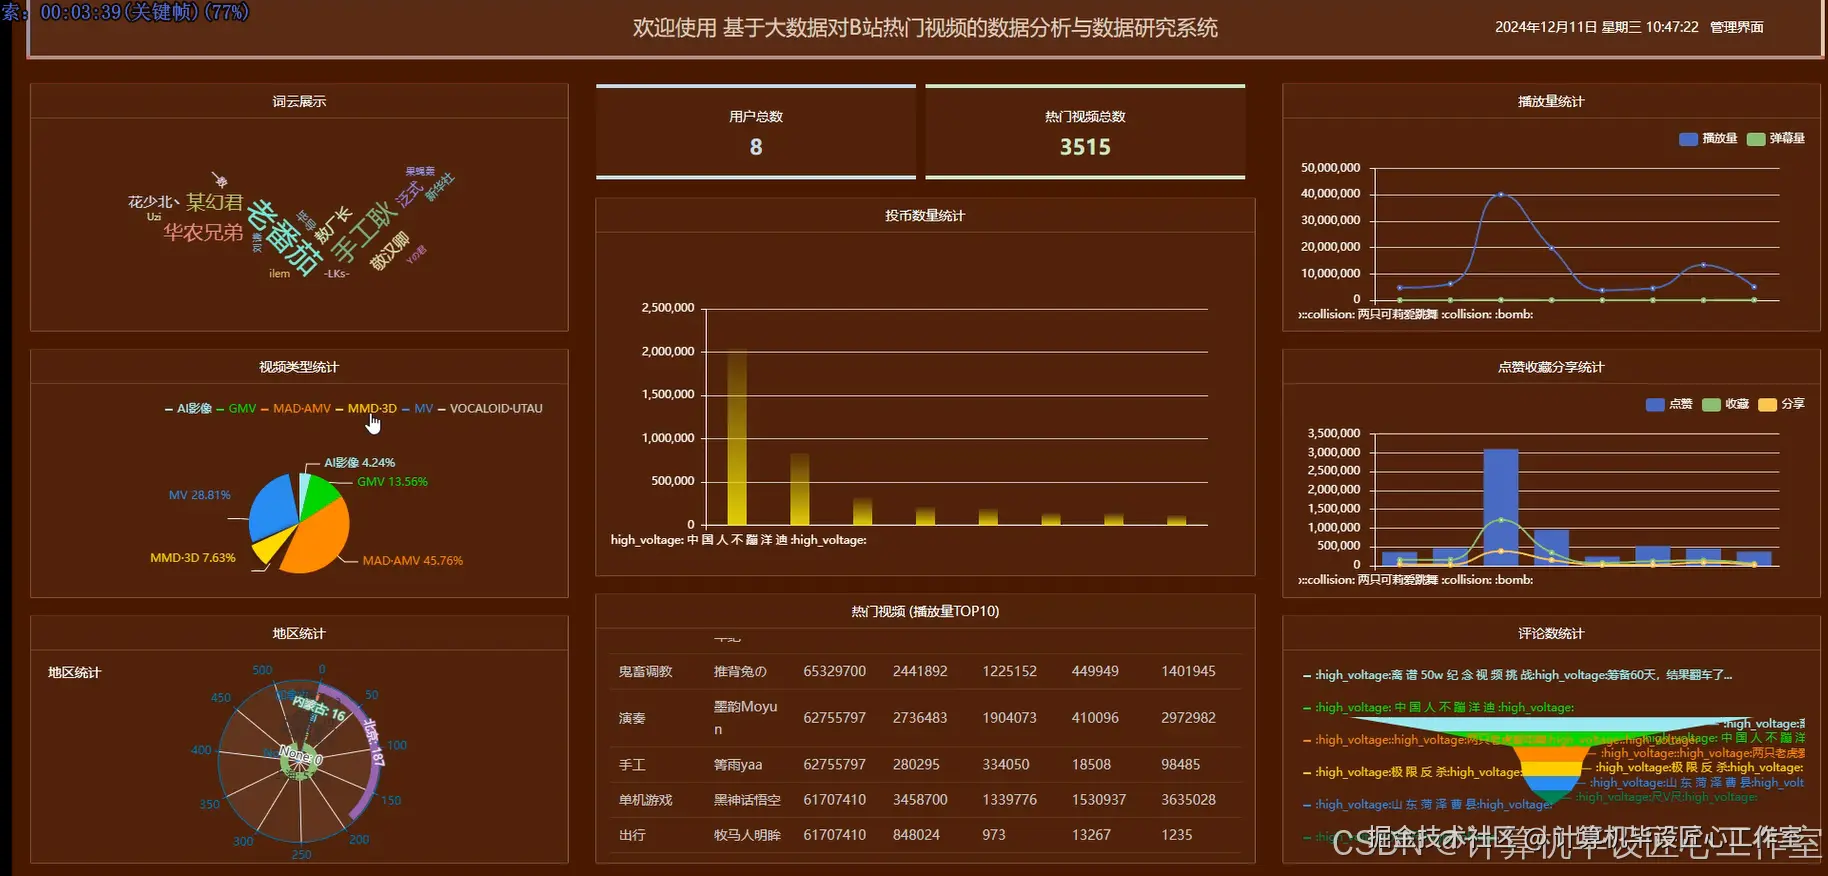The height and width of the screenshot is (876, 1828).
Task: Toggle GMV in the pie legend
Action: tap(236, 408)
